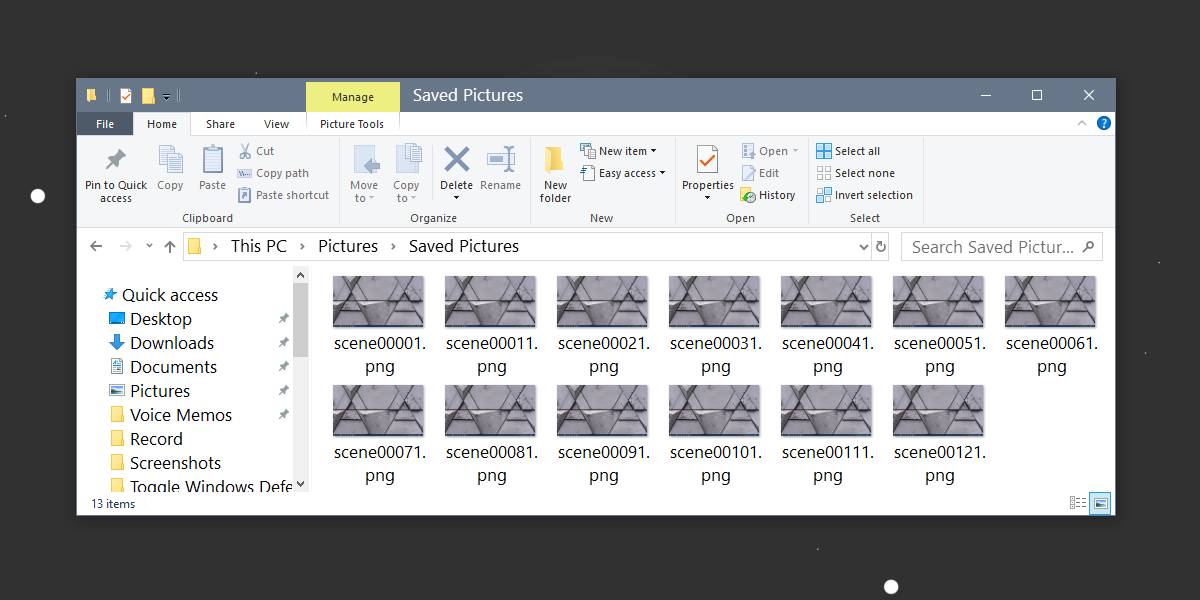Expand the Properties dropdown arrow
1200x600 pixels.
click(x=707, y=198)
